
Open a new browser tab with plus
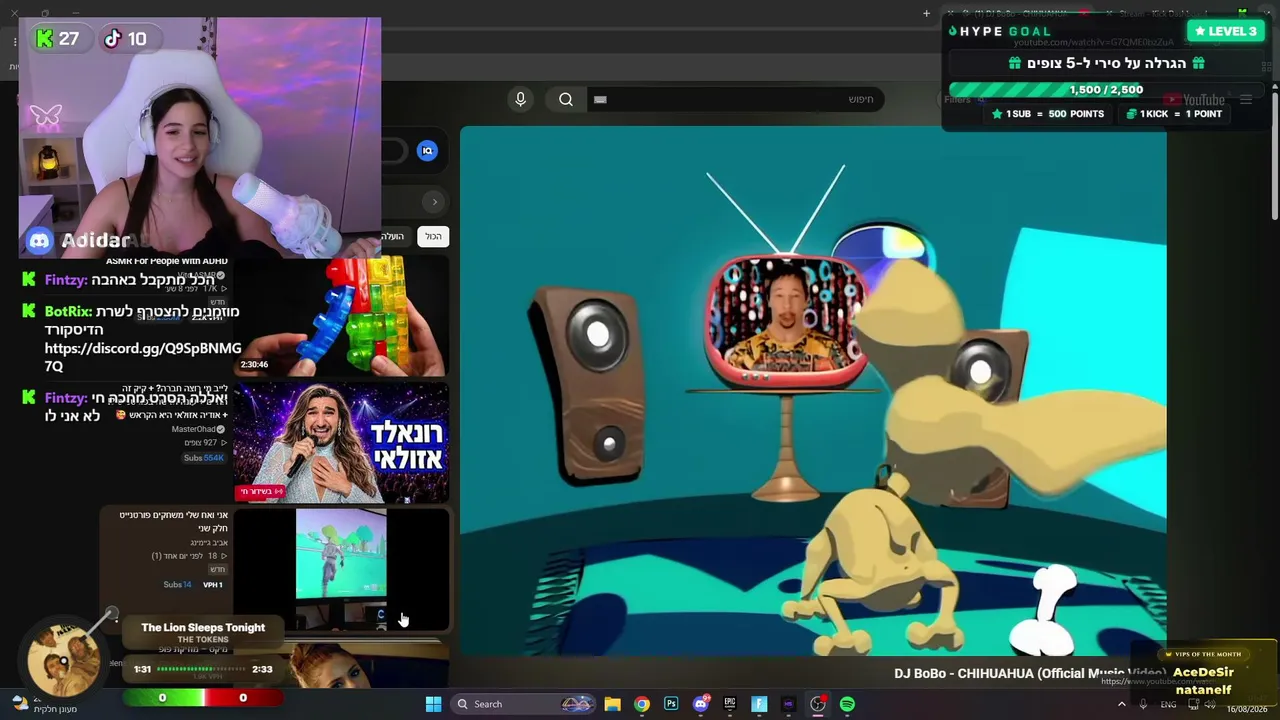point(926,13)
